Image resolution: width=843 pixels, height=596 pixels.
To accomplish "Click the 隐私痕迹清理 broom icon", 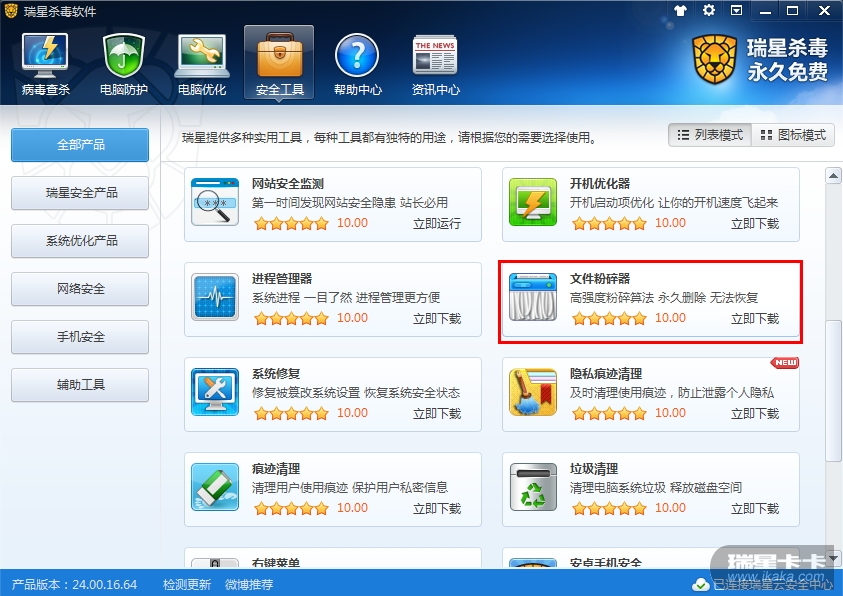I will pos(533,392).
